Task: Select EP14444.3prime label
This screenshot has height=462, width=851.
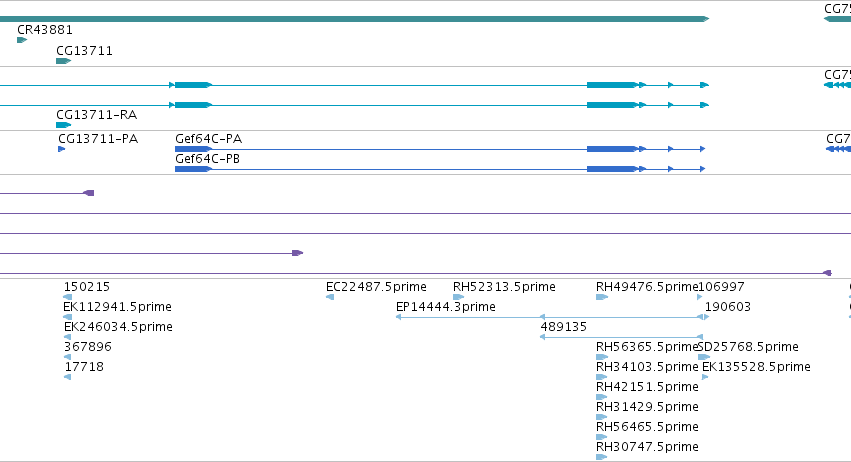Action: (446, 307)
